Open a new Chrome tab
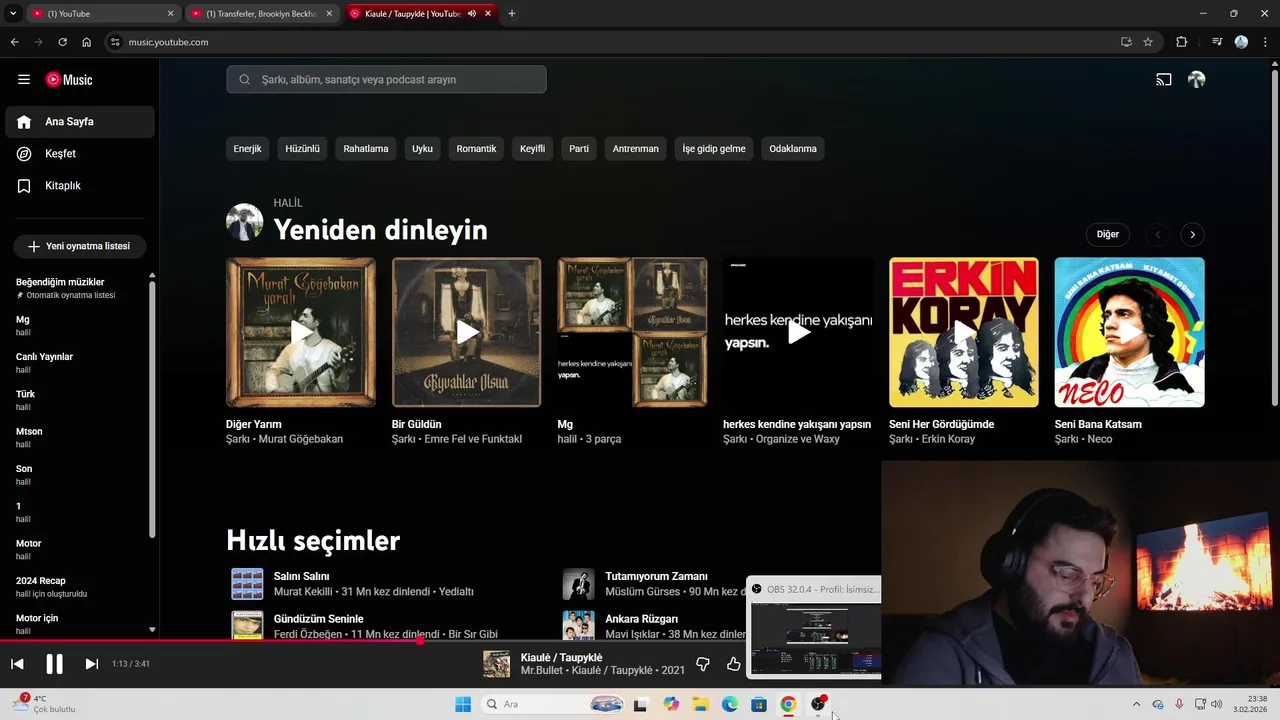Screen dimensions: 1280x720 pos(512,14)
